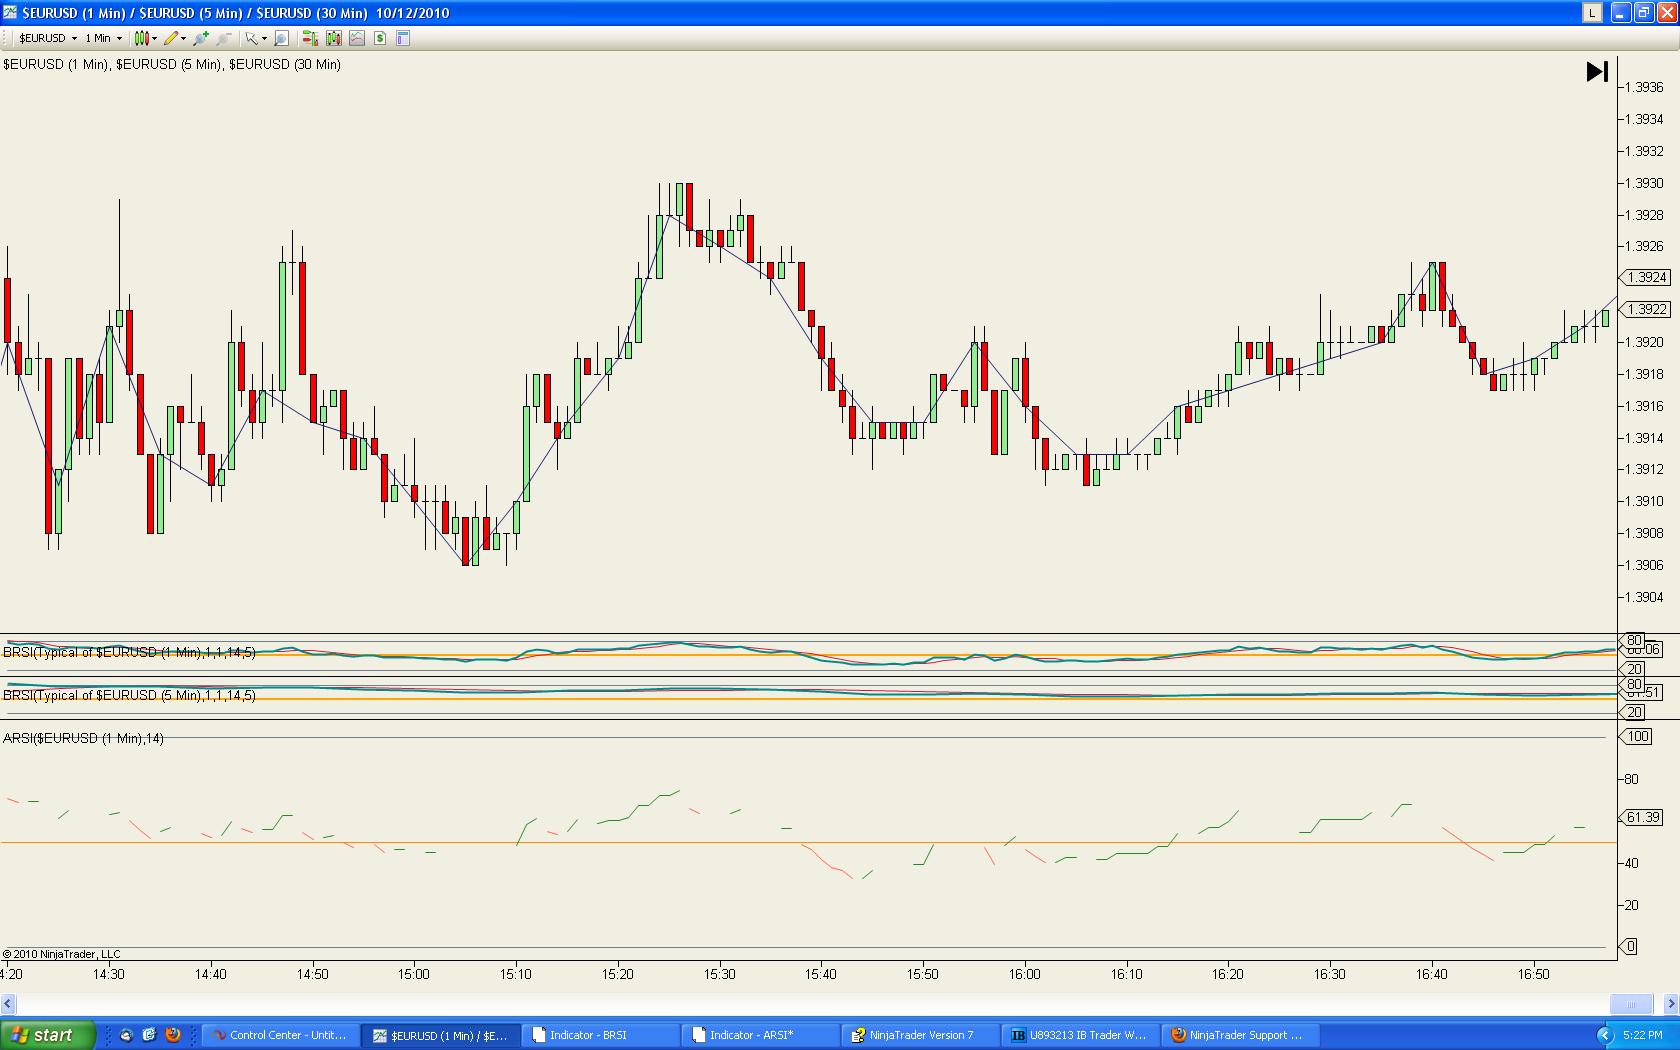Open the 1 Min interval dropdown
The height and width of the screenshot is (1050, 1680).
103,38
